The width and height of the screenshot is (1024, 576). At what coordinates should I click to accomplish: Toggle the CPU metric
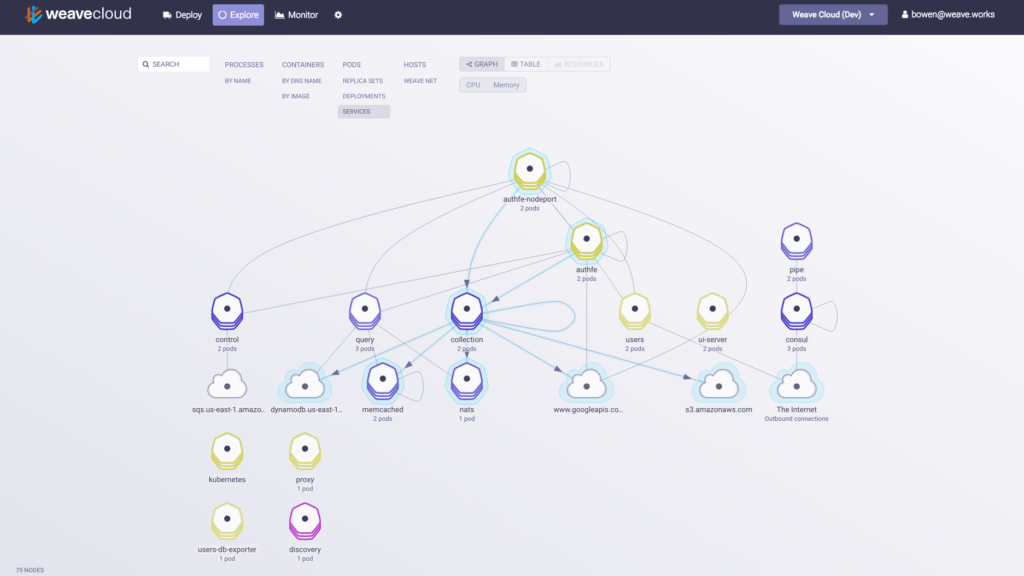pos(473,85)
